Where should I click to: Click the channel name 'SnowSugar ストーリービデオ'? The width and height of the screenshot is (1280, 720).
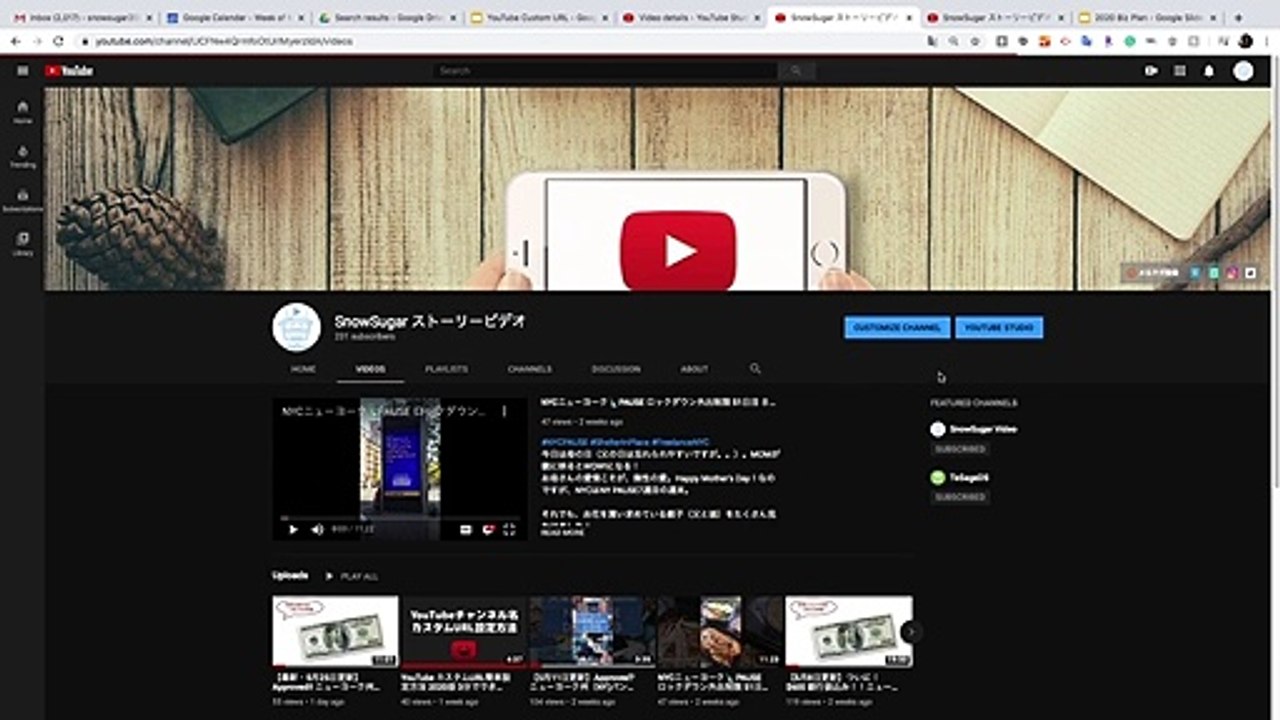(430, 321)
